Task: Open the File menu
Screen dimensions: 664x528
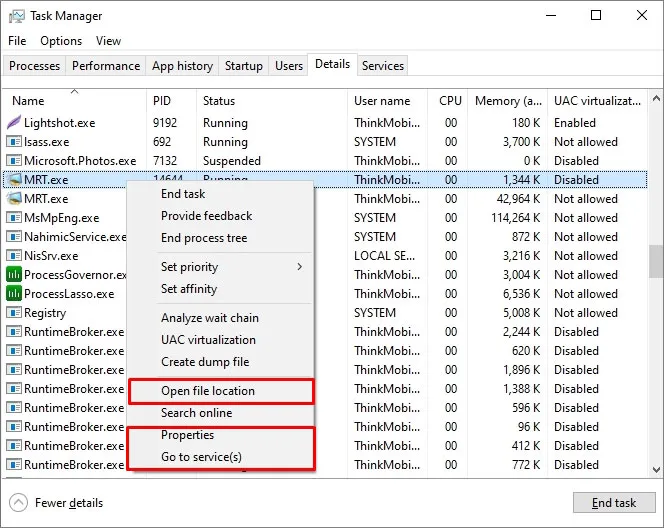Action: [17, 41]
